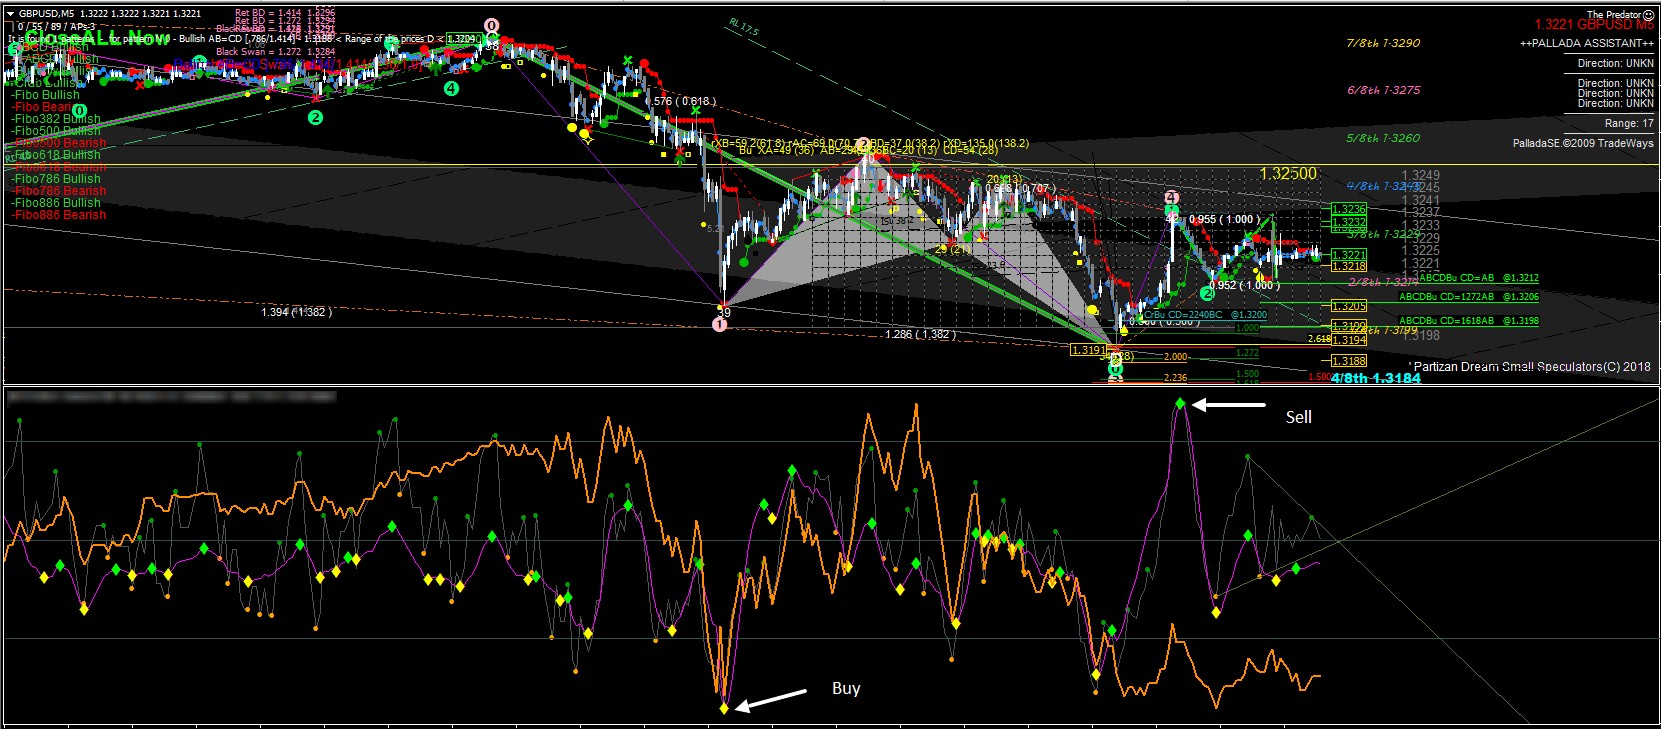This screenshot has height=729, width=1661.
Task: Click the -Fibo500 Bearish pattern label
Action: [x=58, y=143]
